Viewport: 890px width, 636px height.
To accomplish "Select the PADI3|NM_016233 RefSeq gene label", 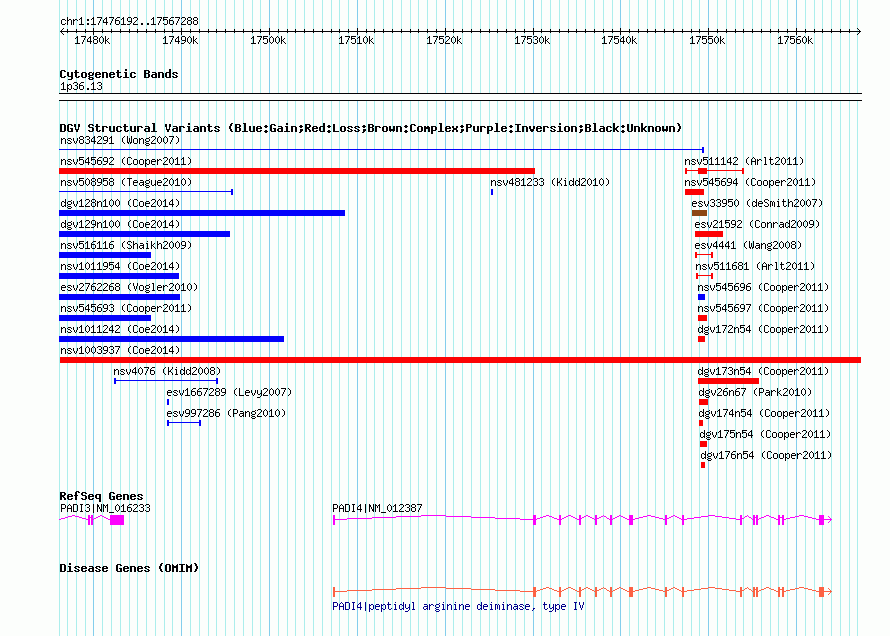I will pos(105,508).
